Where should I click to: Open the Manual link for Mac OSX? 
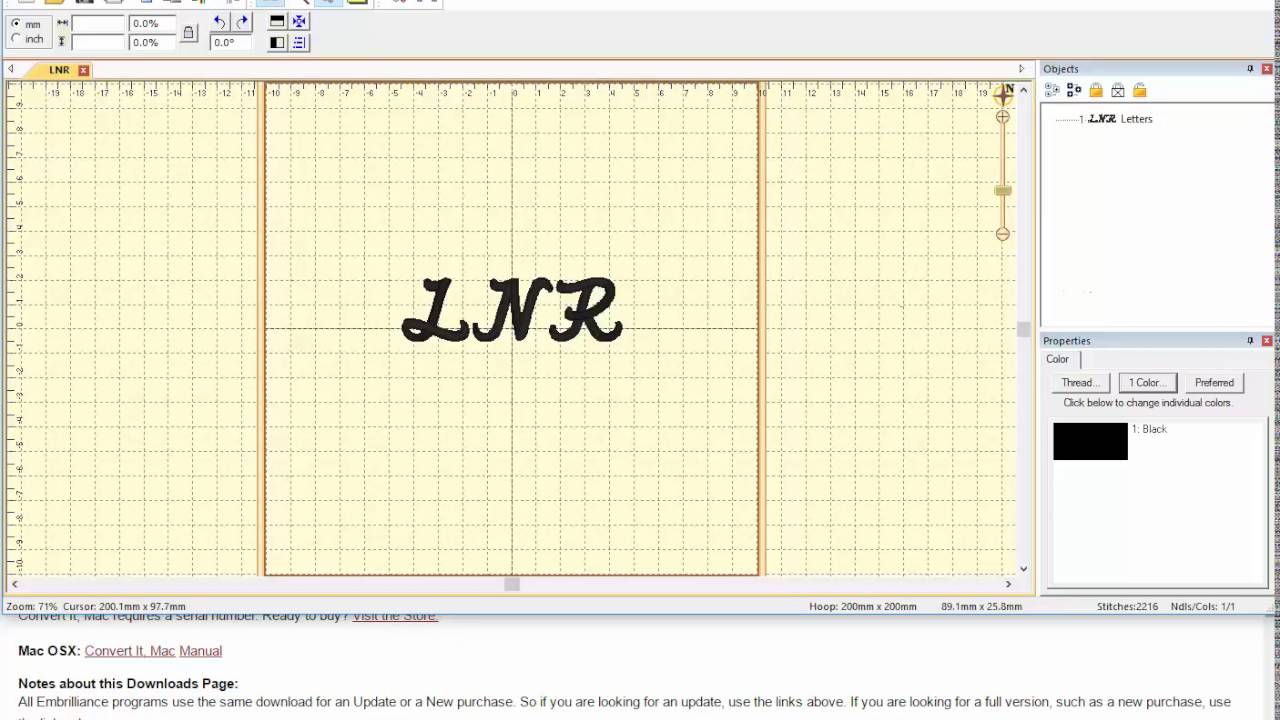click(x=200, y=651)
